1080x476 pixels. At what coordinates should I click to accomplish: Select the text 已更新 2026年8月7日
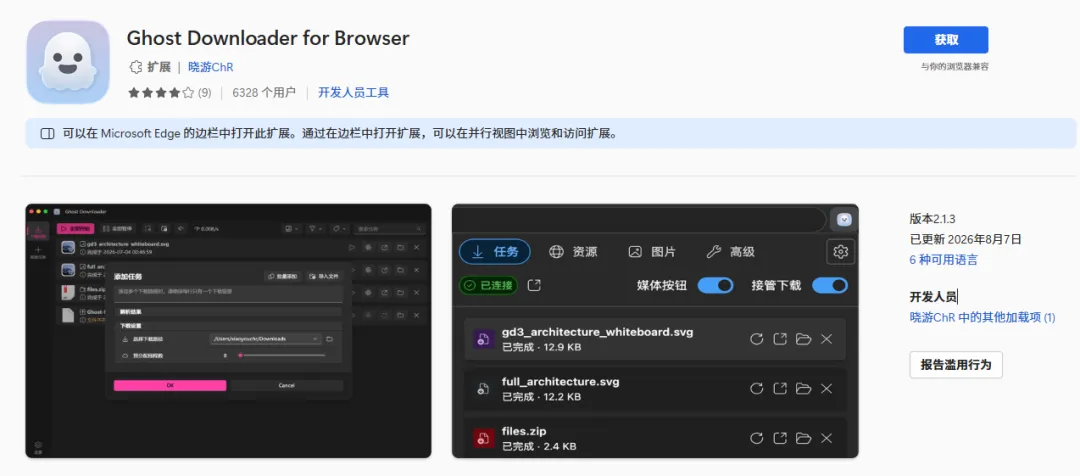966,240
